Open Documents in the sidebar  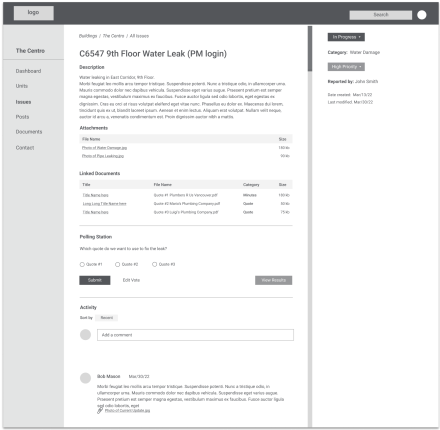pyautogui.click(x=29, y=132)
